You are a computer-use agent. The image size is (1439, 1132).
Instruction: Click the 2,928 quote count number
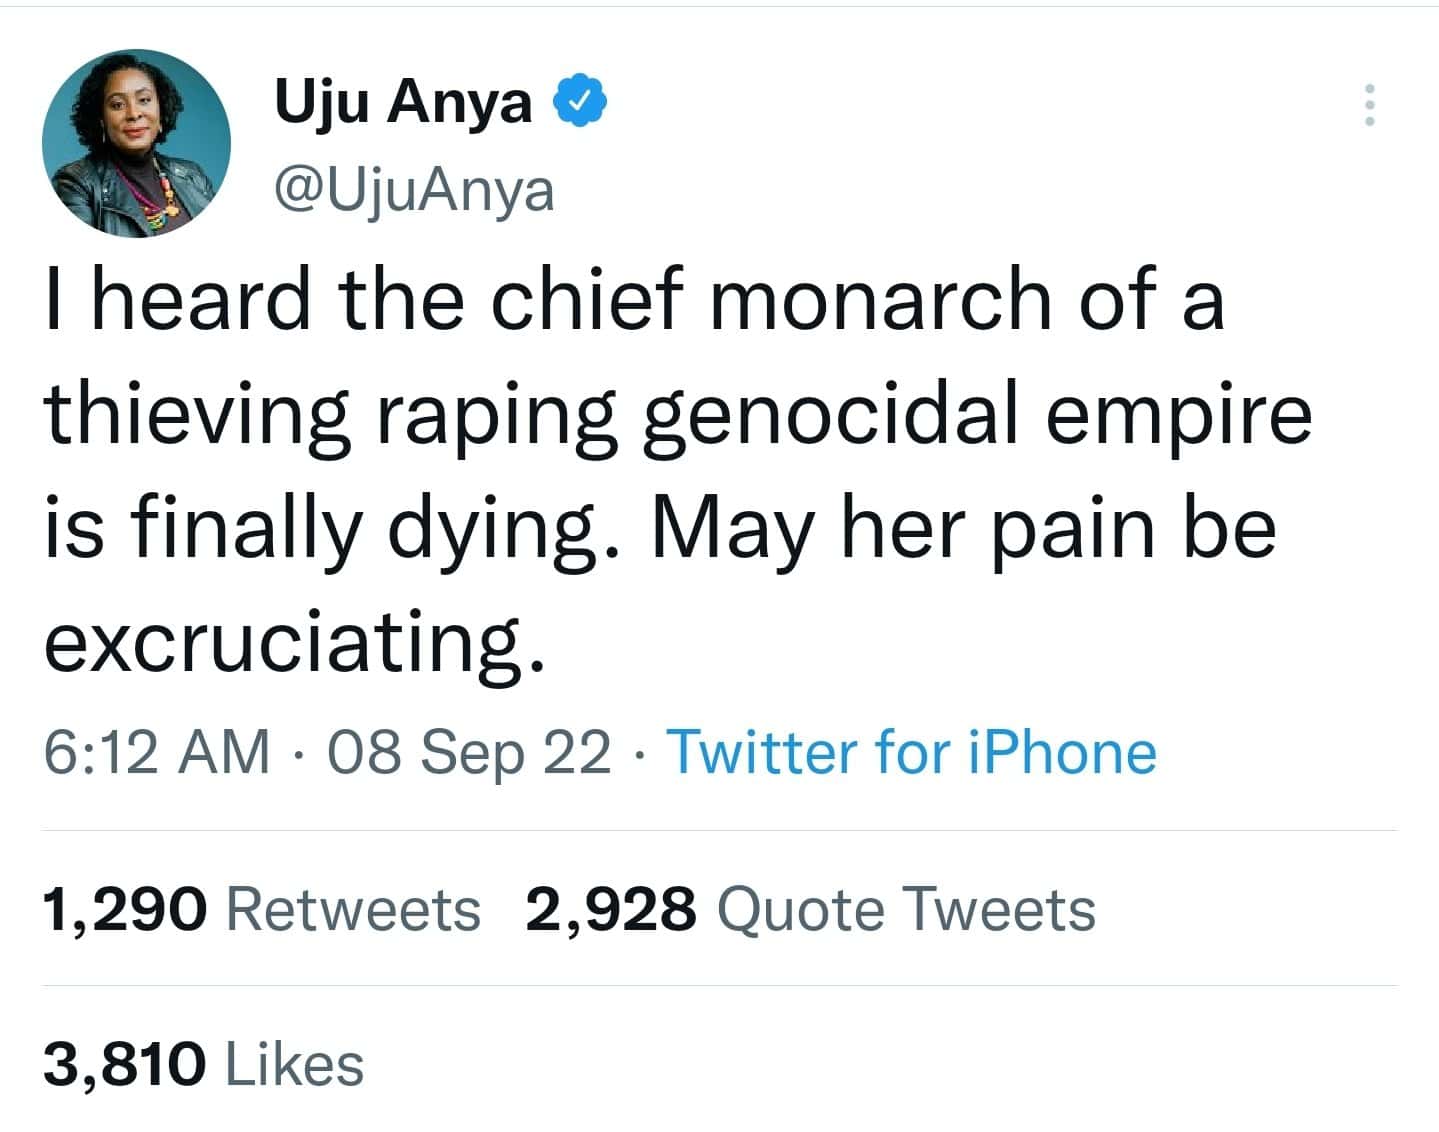coord(610,910)
